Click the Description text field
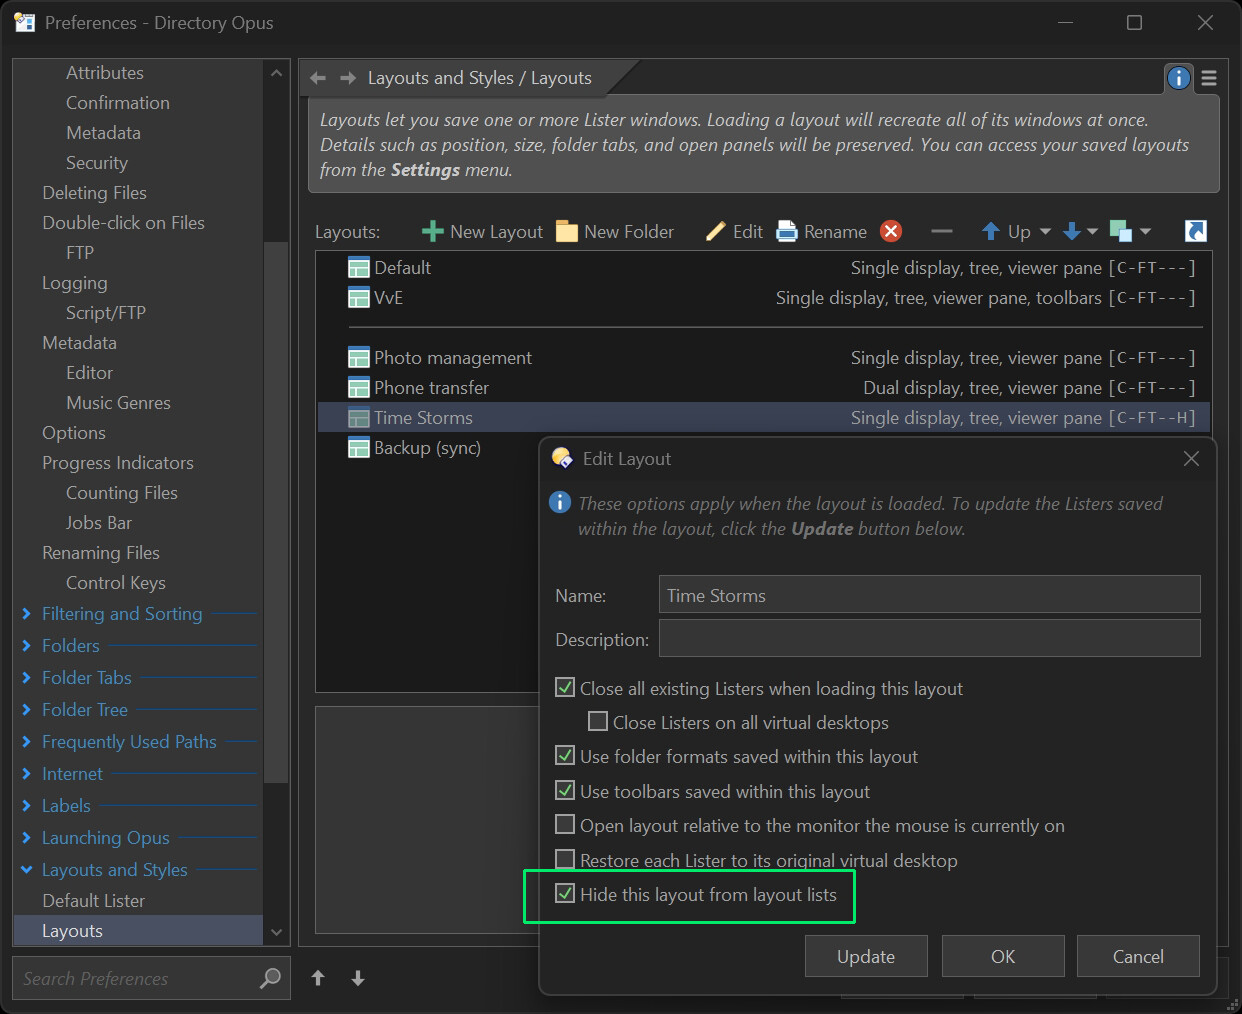Image resolution: width=1242 pixels, height=1014 pixels. coord(929,638)
